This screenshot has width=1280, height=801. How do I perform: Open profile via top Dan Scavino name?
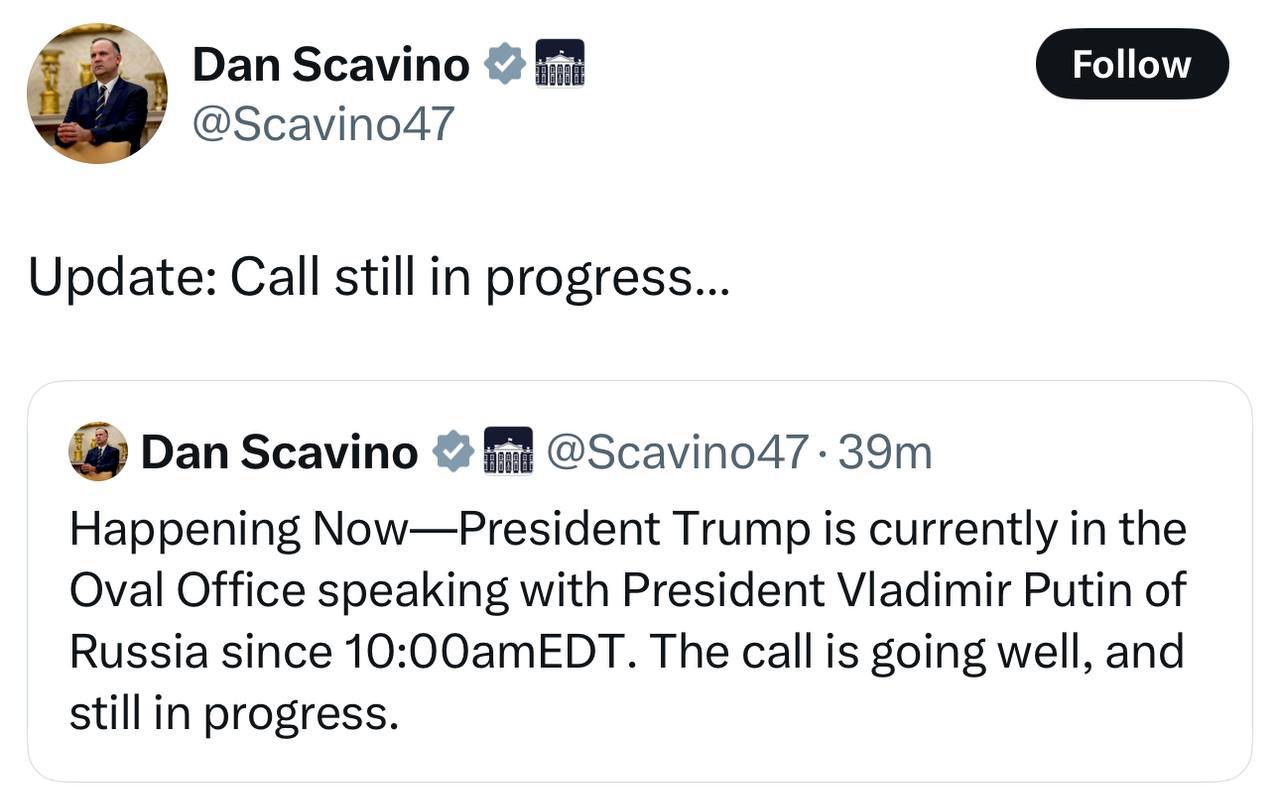(330, 65)
